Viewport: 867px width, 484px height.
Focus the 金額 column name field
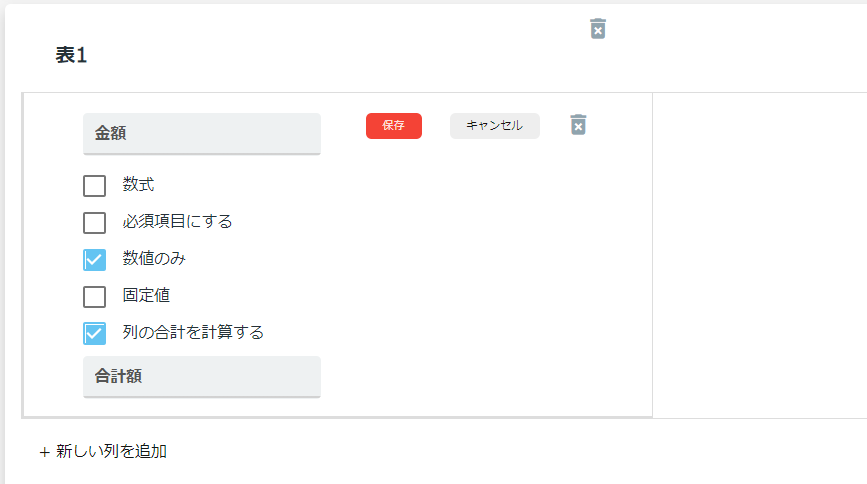[x=202, y=134]
